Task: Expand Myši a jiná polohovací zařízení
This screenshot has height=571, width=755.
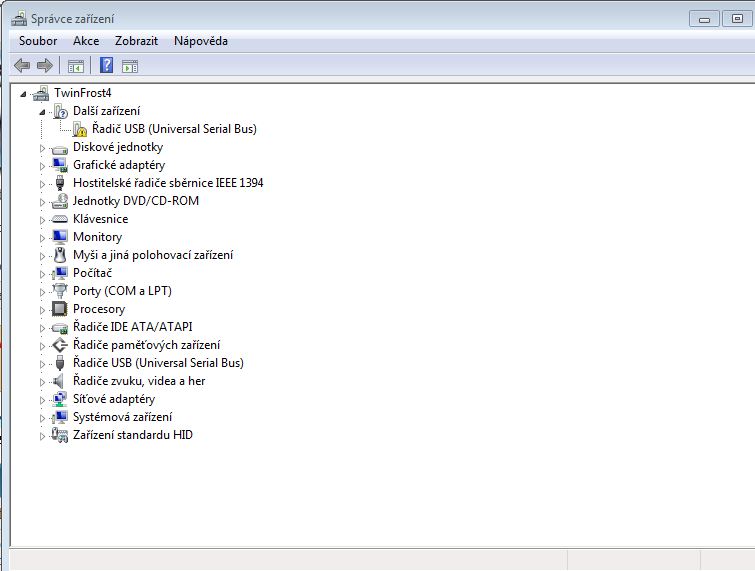Action: [42, 256]
